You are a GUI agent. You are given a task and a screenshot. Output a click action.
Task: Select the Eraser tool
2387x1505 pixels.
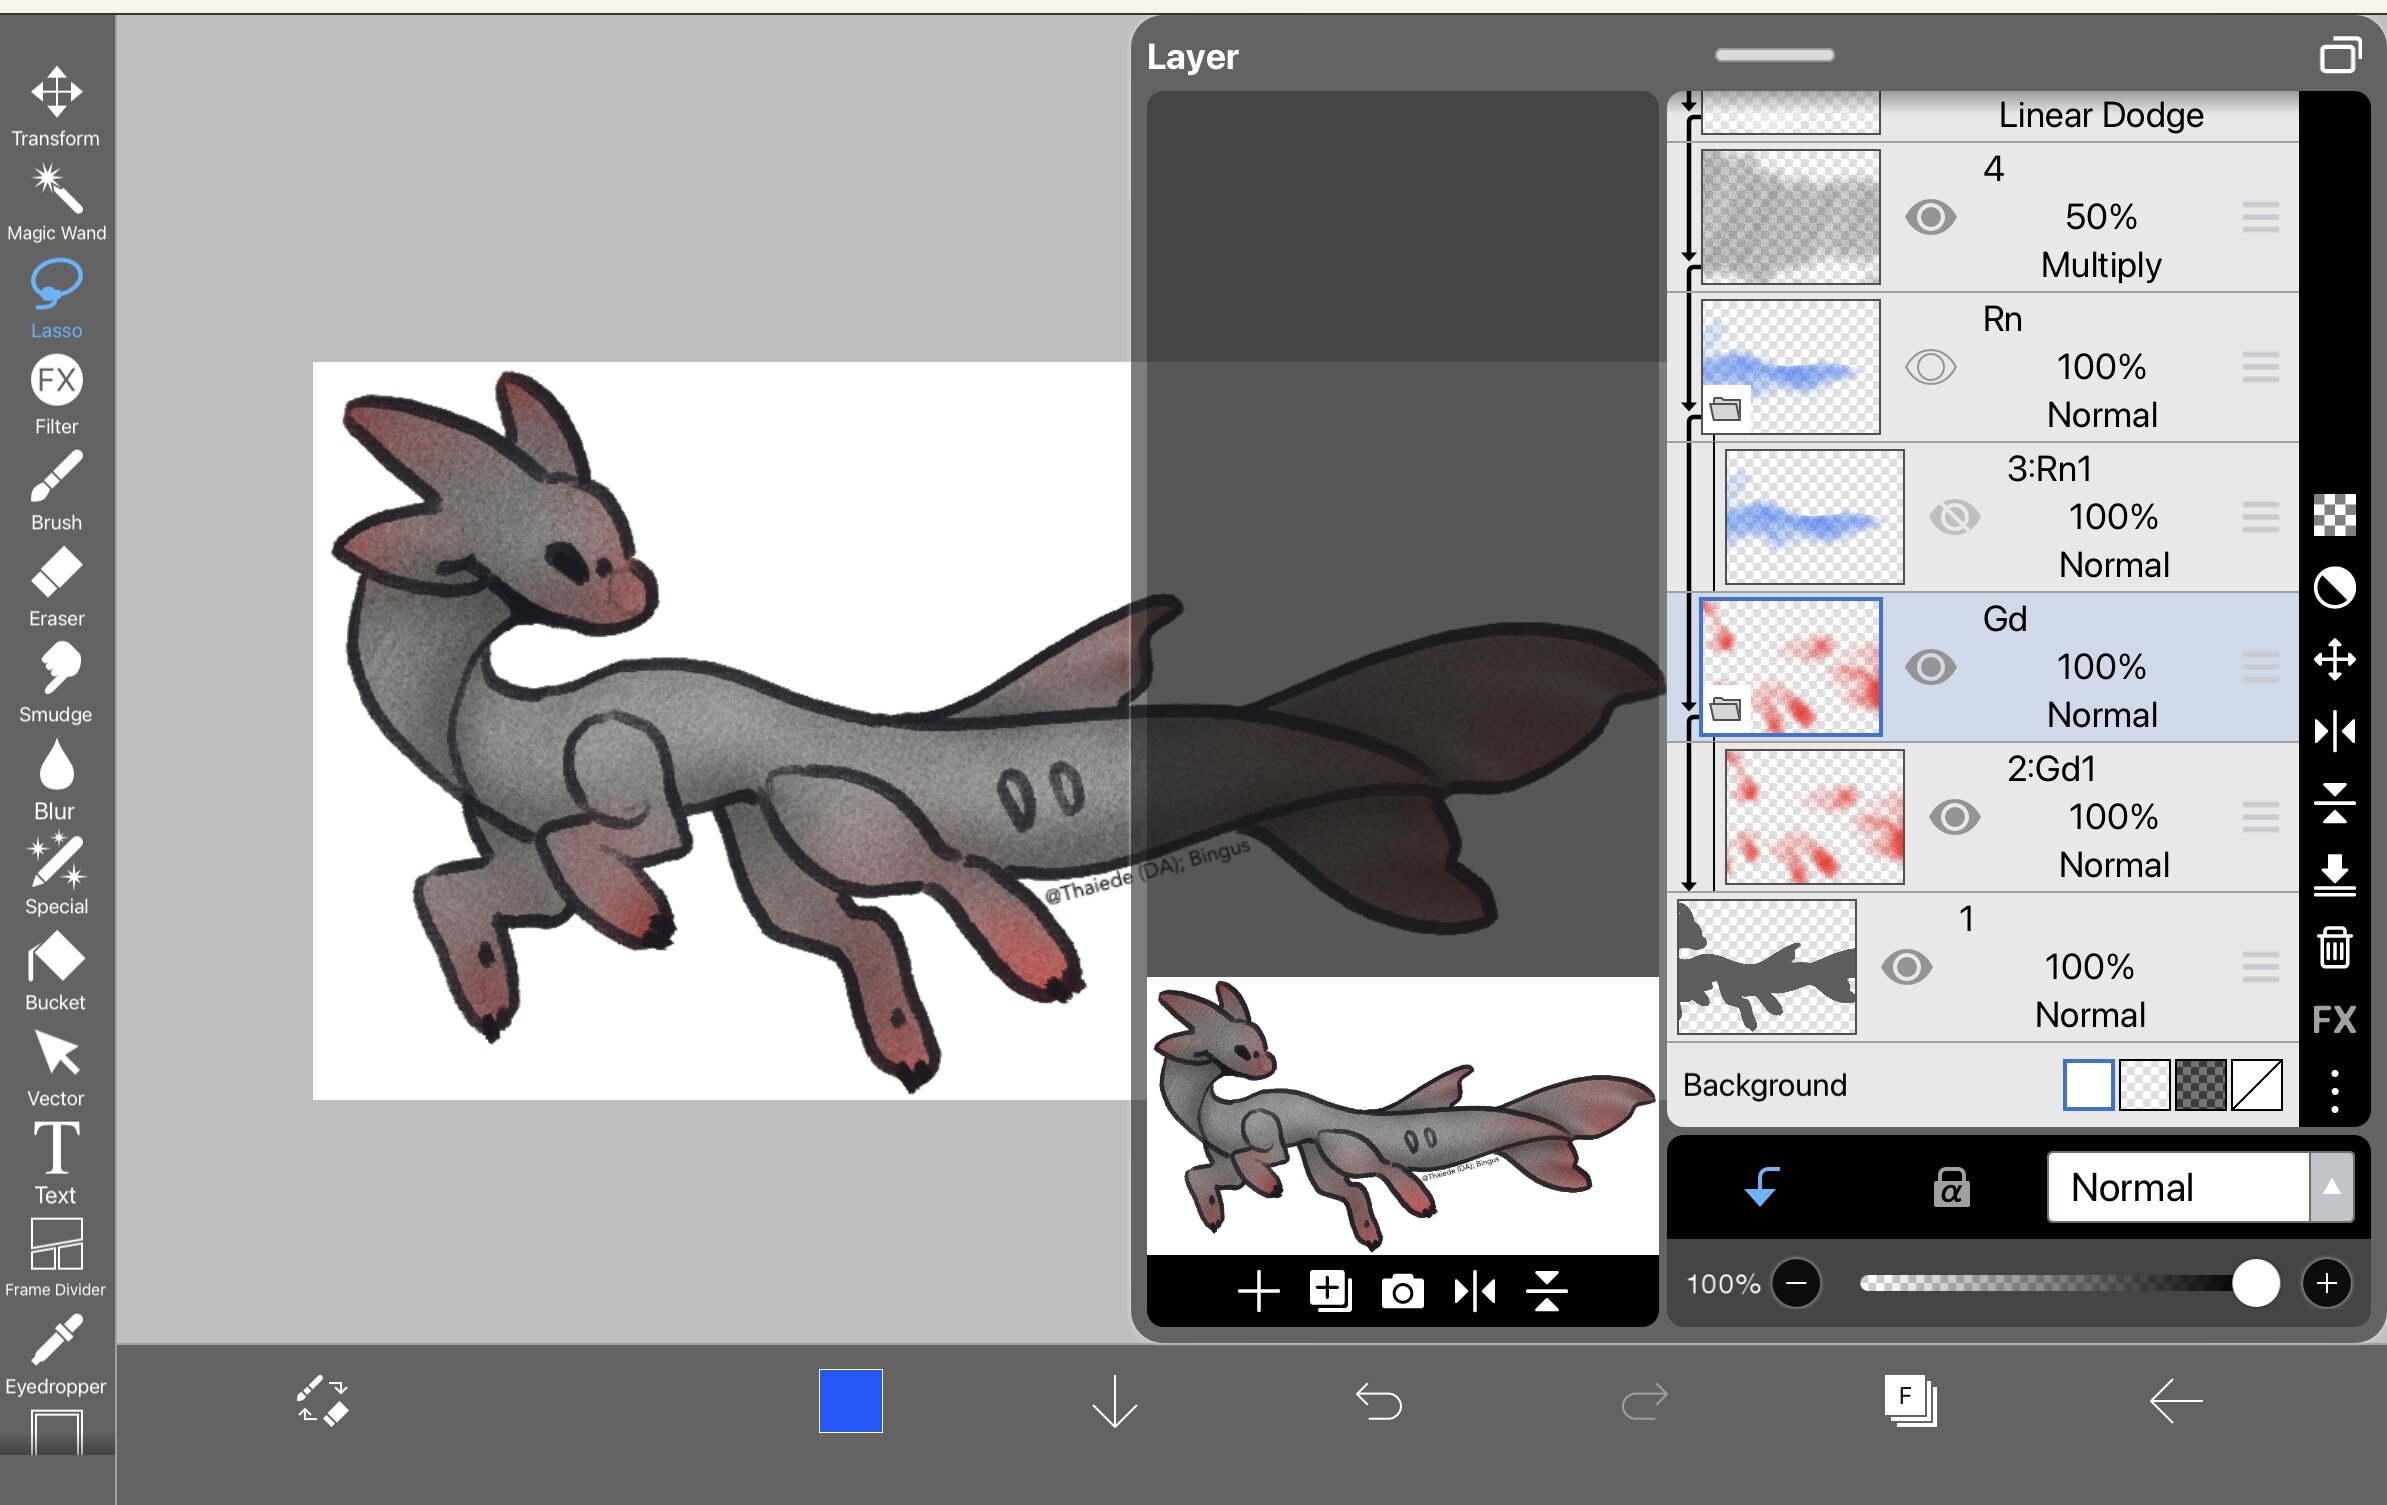[x=56, y=587]
